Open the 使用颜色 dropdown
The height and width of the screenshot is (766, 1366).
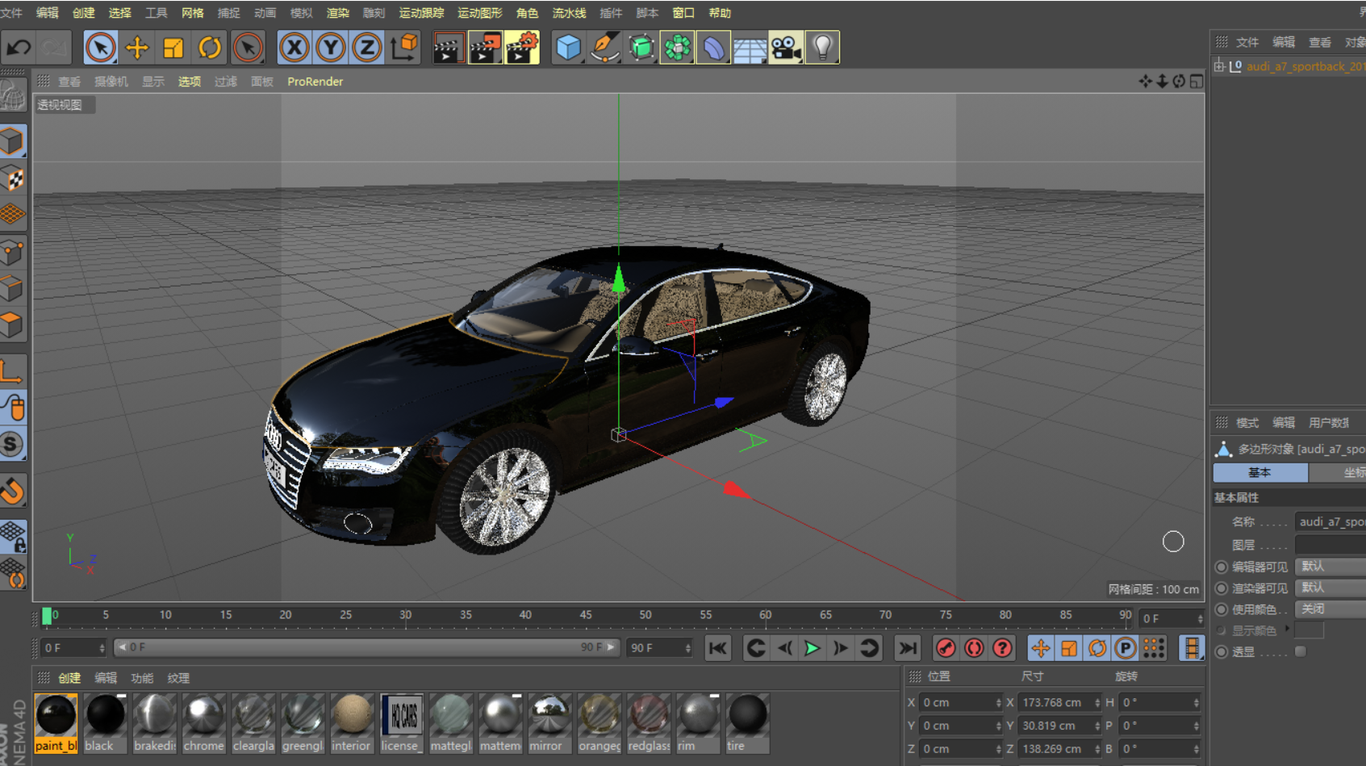click(x=1331, y=609)
